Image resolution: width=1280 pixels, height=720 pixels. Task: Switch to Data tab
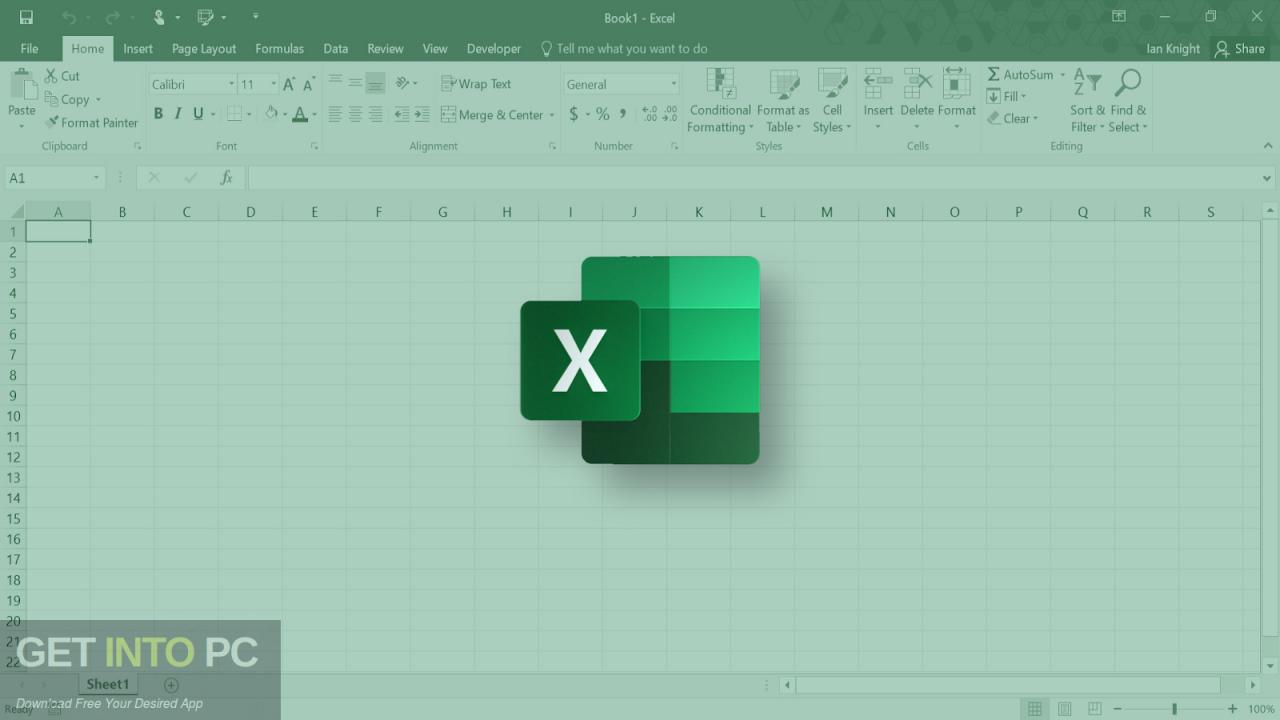[336, 48]
